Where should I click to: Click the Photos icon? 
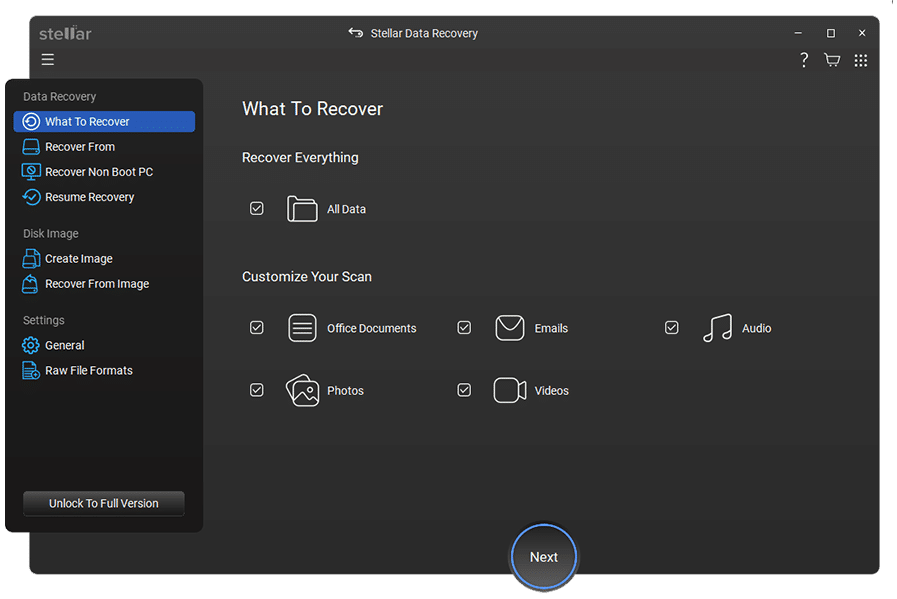302,390
